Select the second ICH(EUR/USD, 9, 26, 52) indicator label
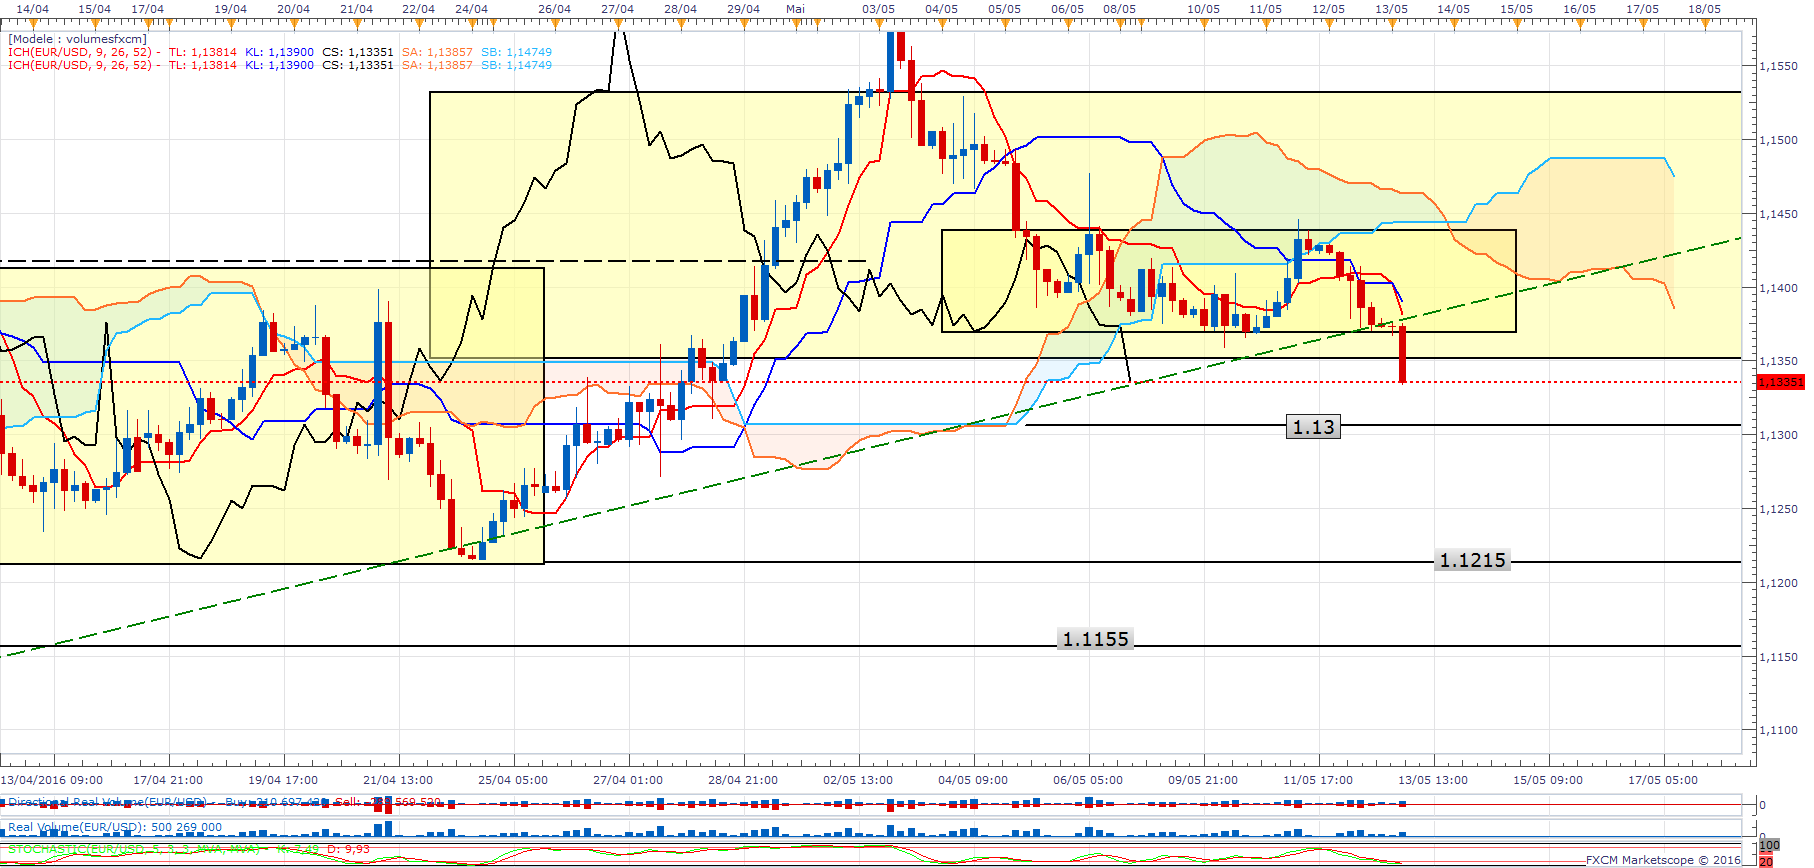Screen dimensions: 1814x868 (x=80, y=65)
